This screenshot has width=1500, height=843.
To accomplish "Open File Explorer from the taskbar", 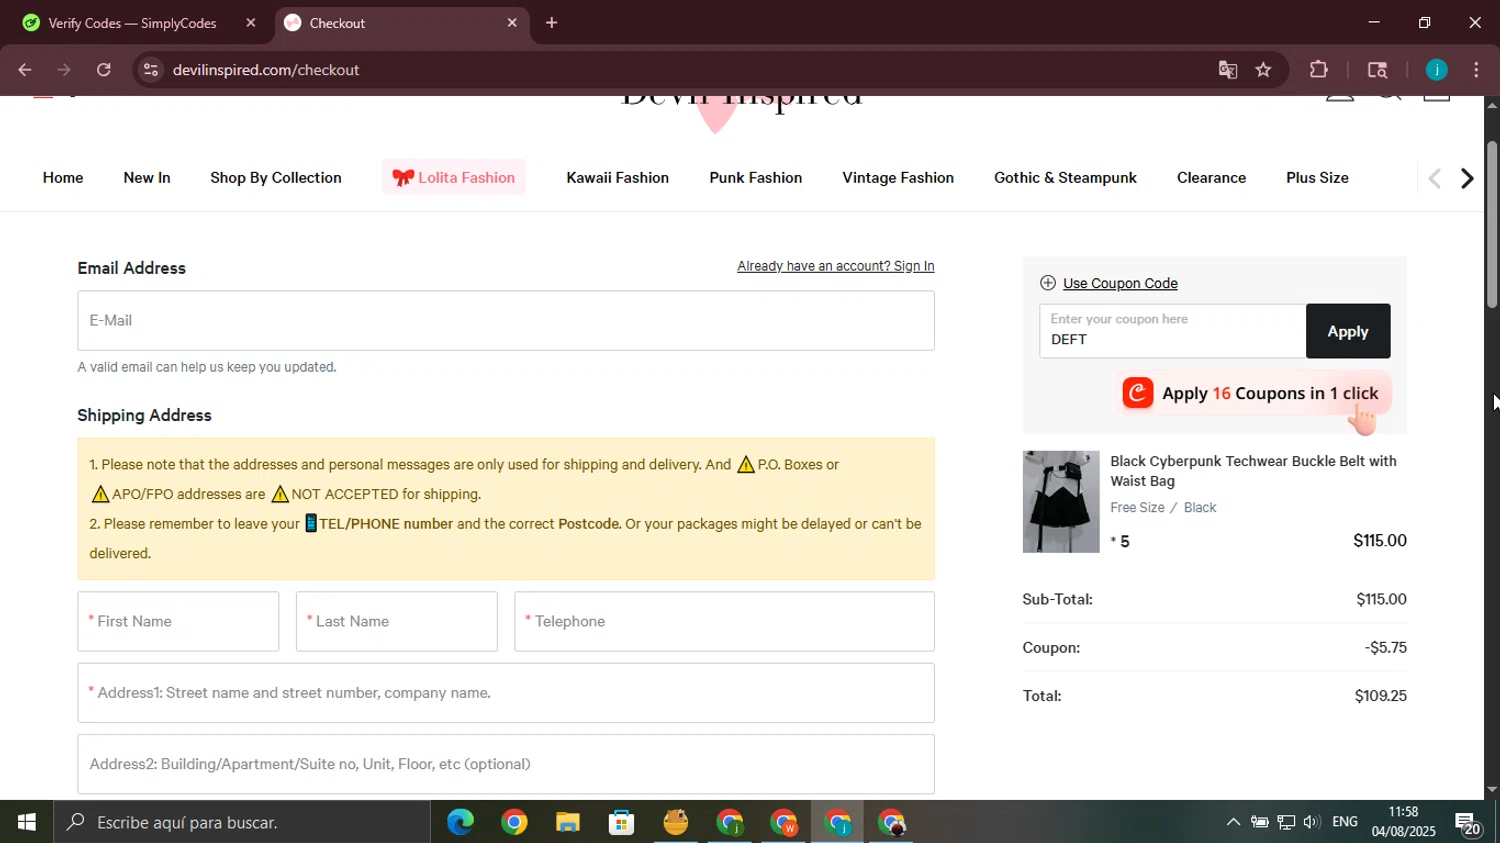I will 568,822.
